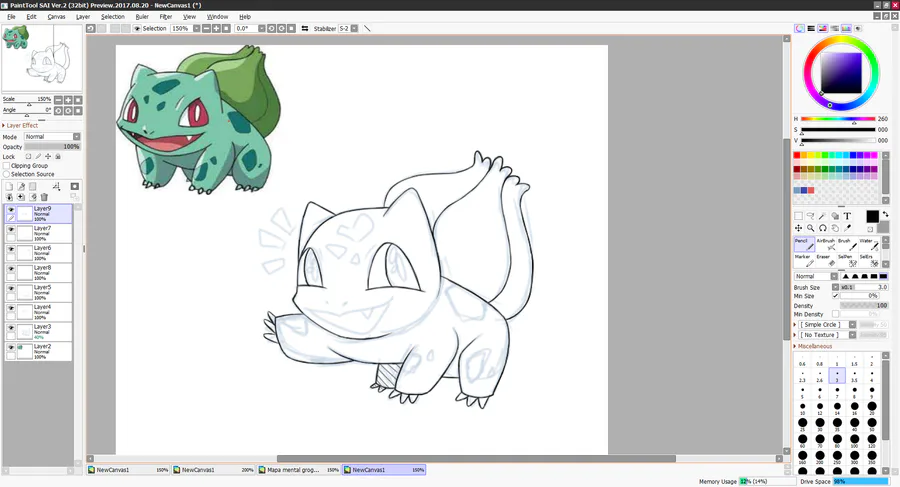Image resolution: width=900 pixels, height=487 pixels.
Task: Hide Layer7 via its eye icon
Action: (x=11, y=229)
